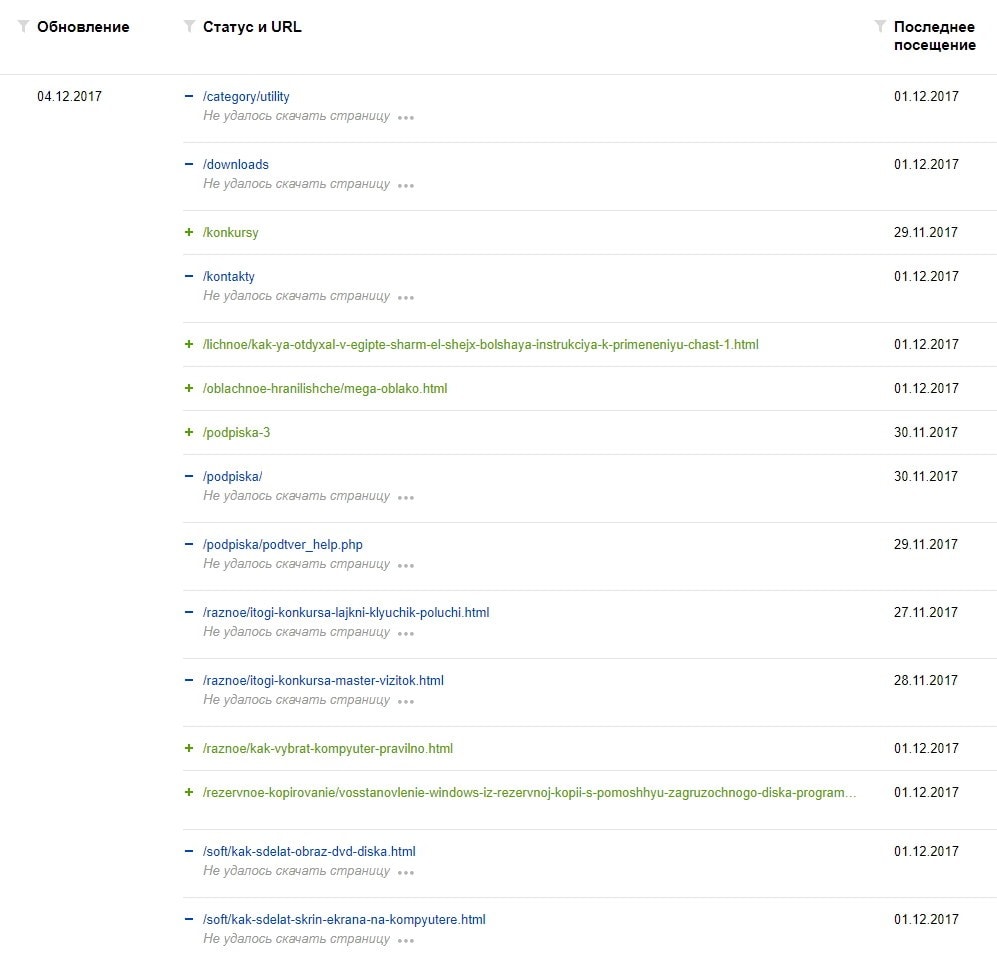The height and width of the screenshot is (964, 997).
Task: Click minus status icon beside /kontakty
Action: [x=189, y=276]
